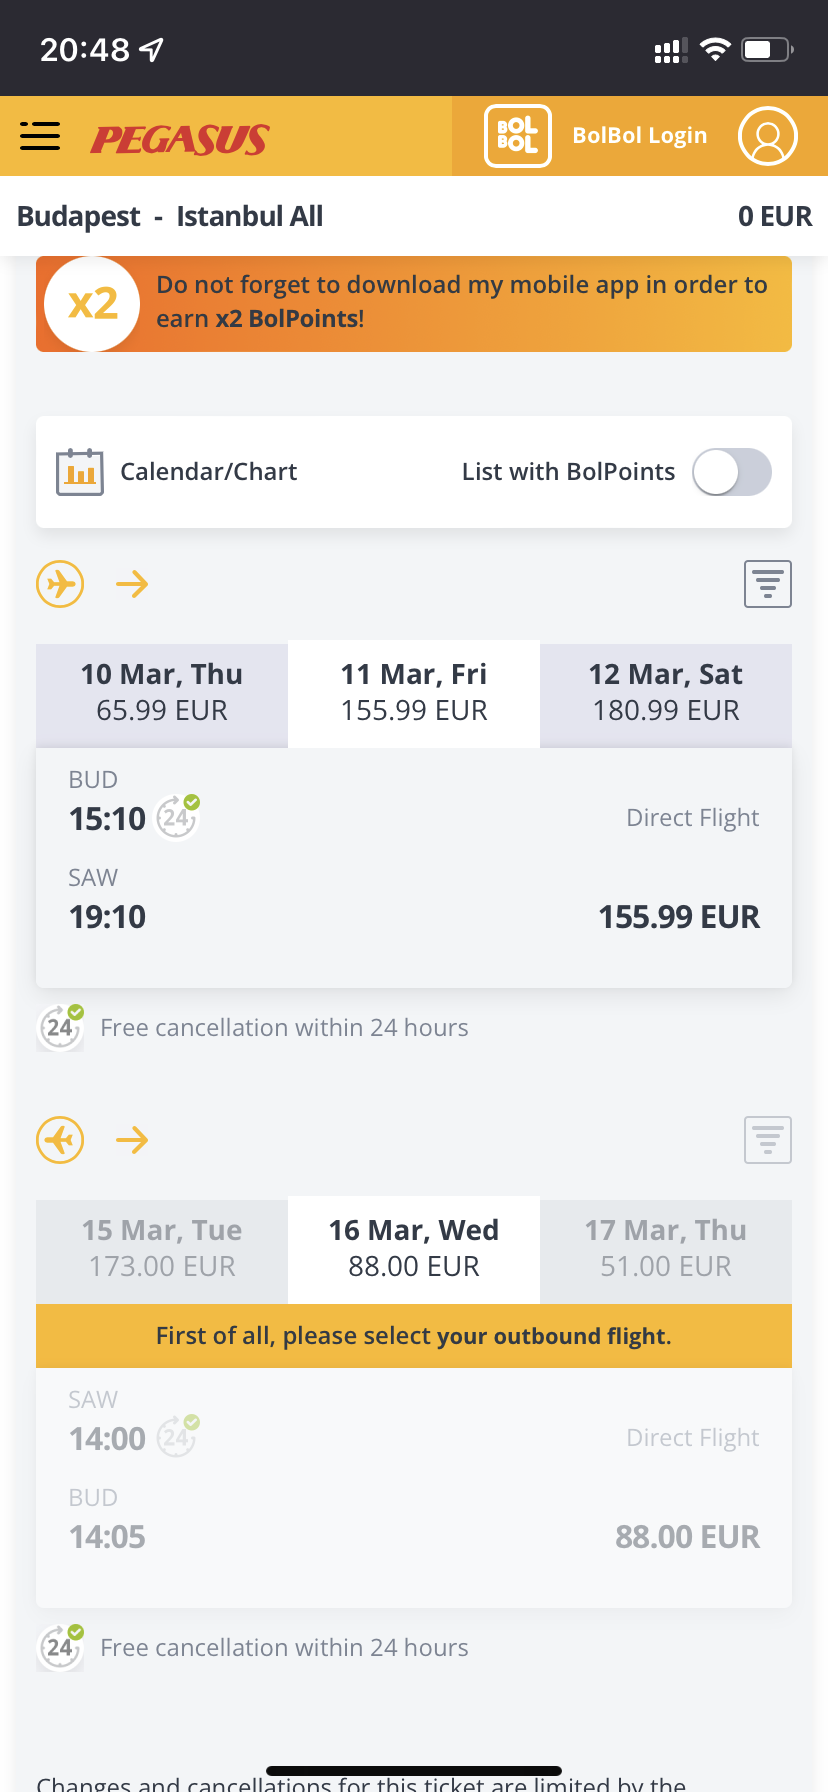Open outbound flight filter icon
This screenshot has width=828, height=1792.
(x=767, y=584)
